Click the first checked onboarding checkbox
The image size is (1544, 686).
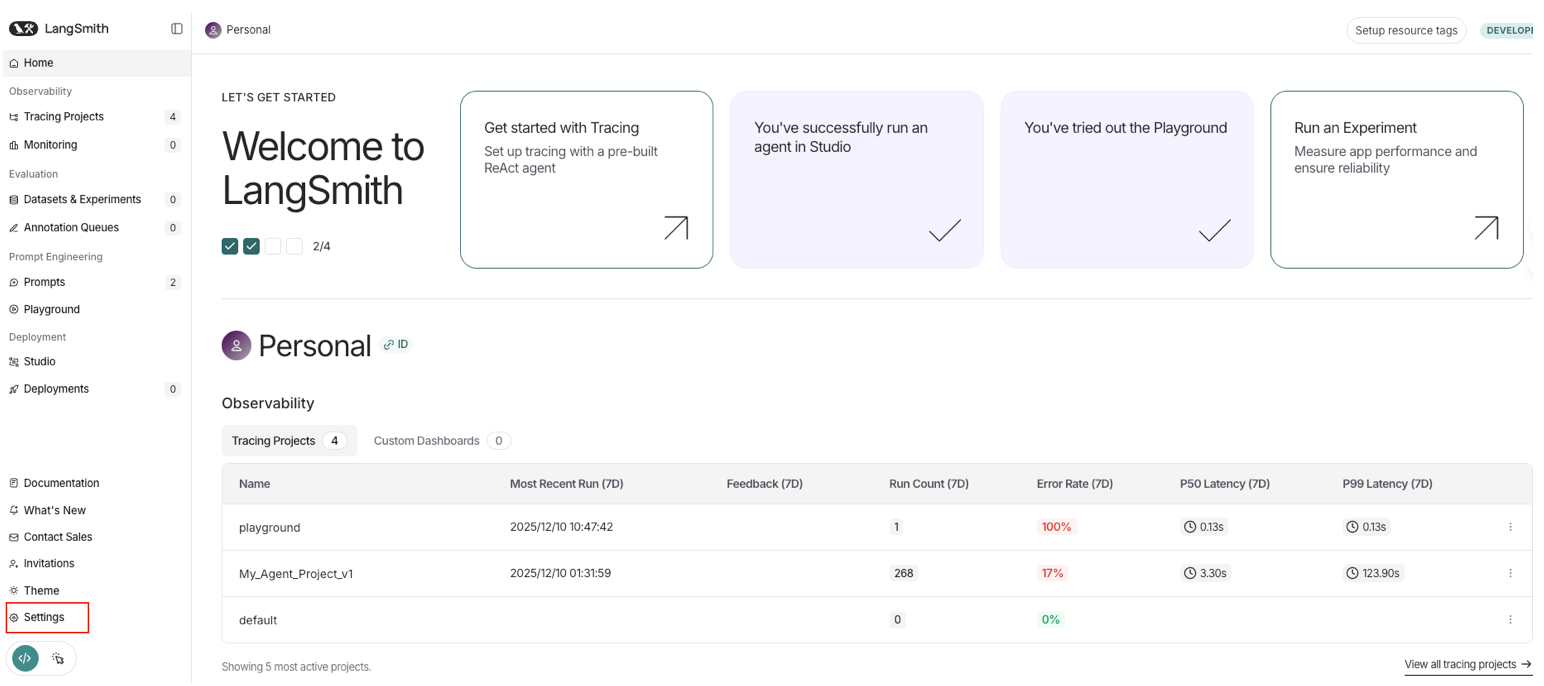tap(230, 246)
